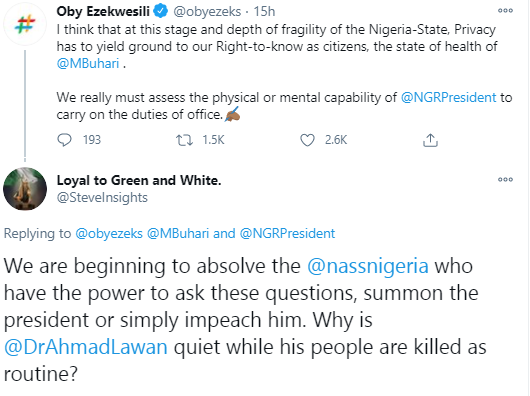
Task: Click the 15h timestamp on Oby's tweet
Action: coord(264,11)
